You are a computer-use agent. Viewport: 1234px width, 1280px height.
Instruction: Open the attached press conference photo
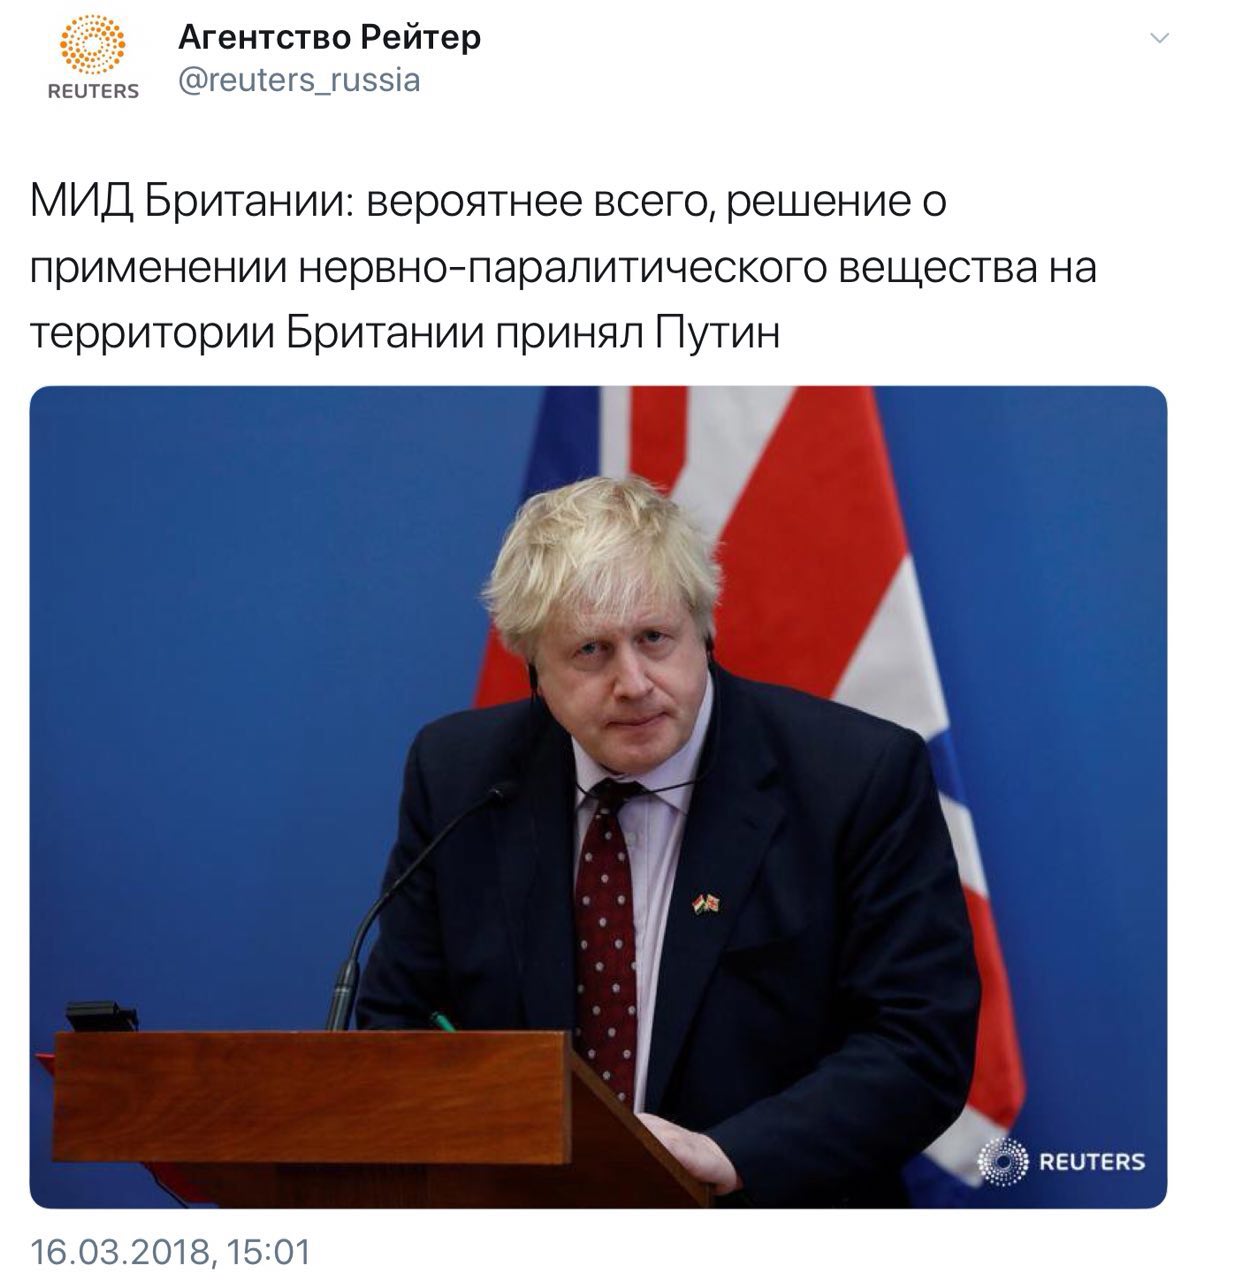pos(598,797)
